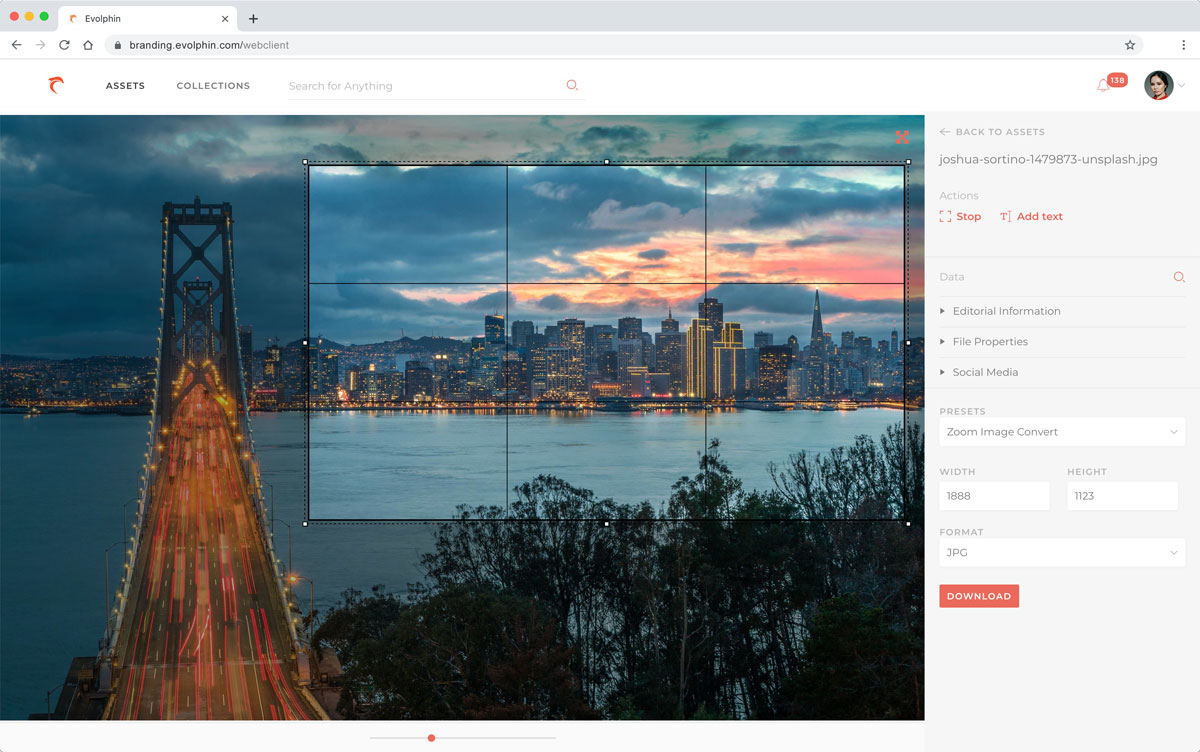
Task: Go to the Collections section
Action: [213, 86]
